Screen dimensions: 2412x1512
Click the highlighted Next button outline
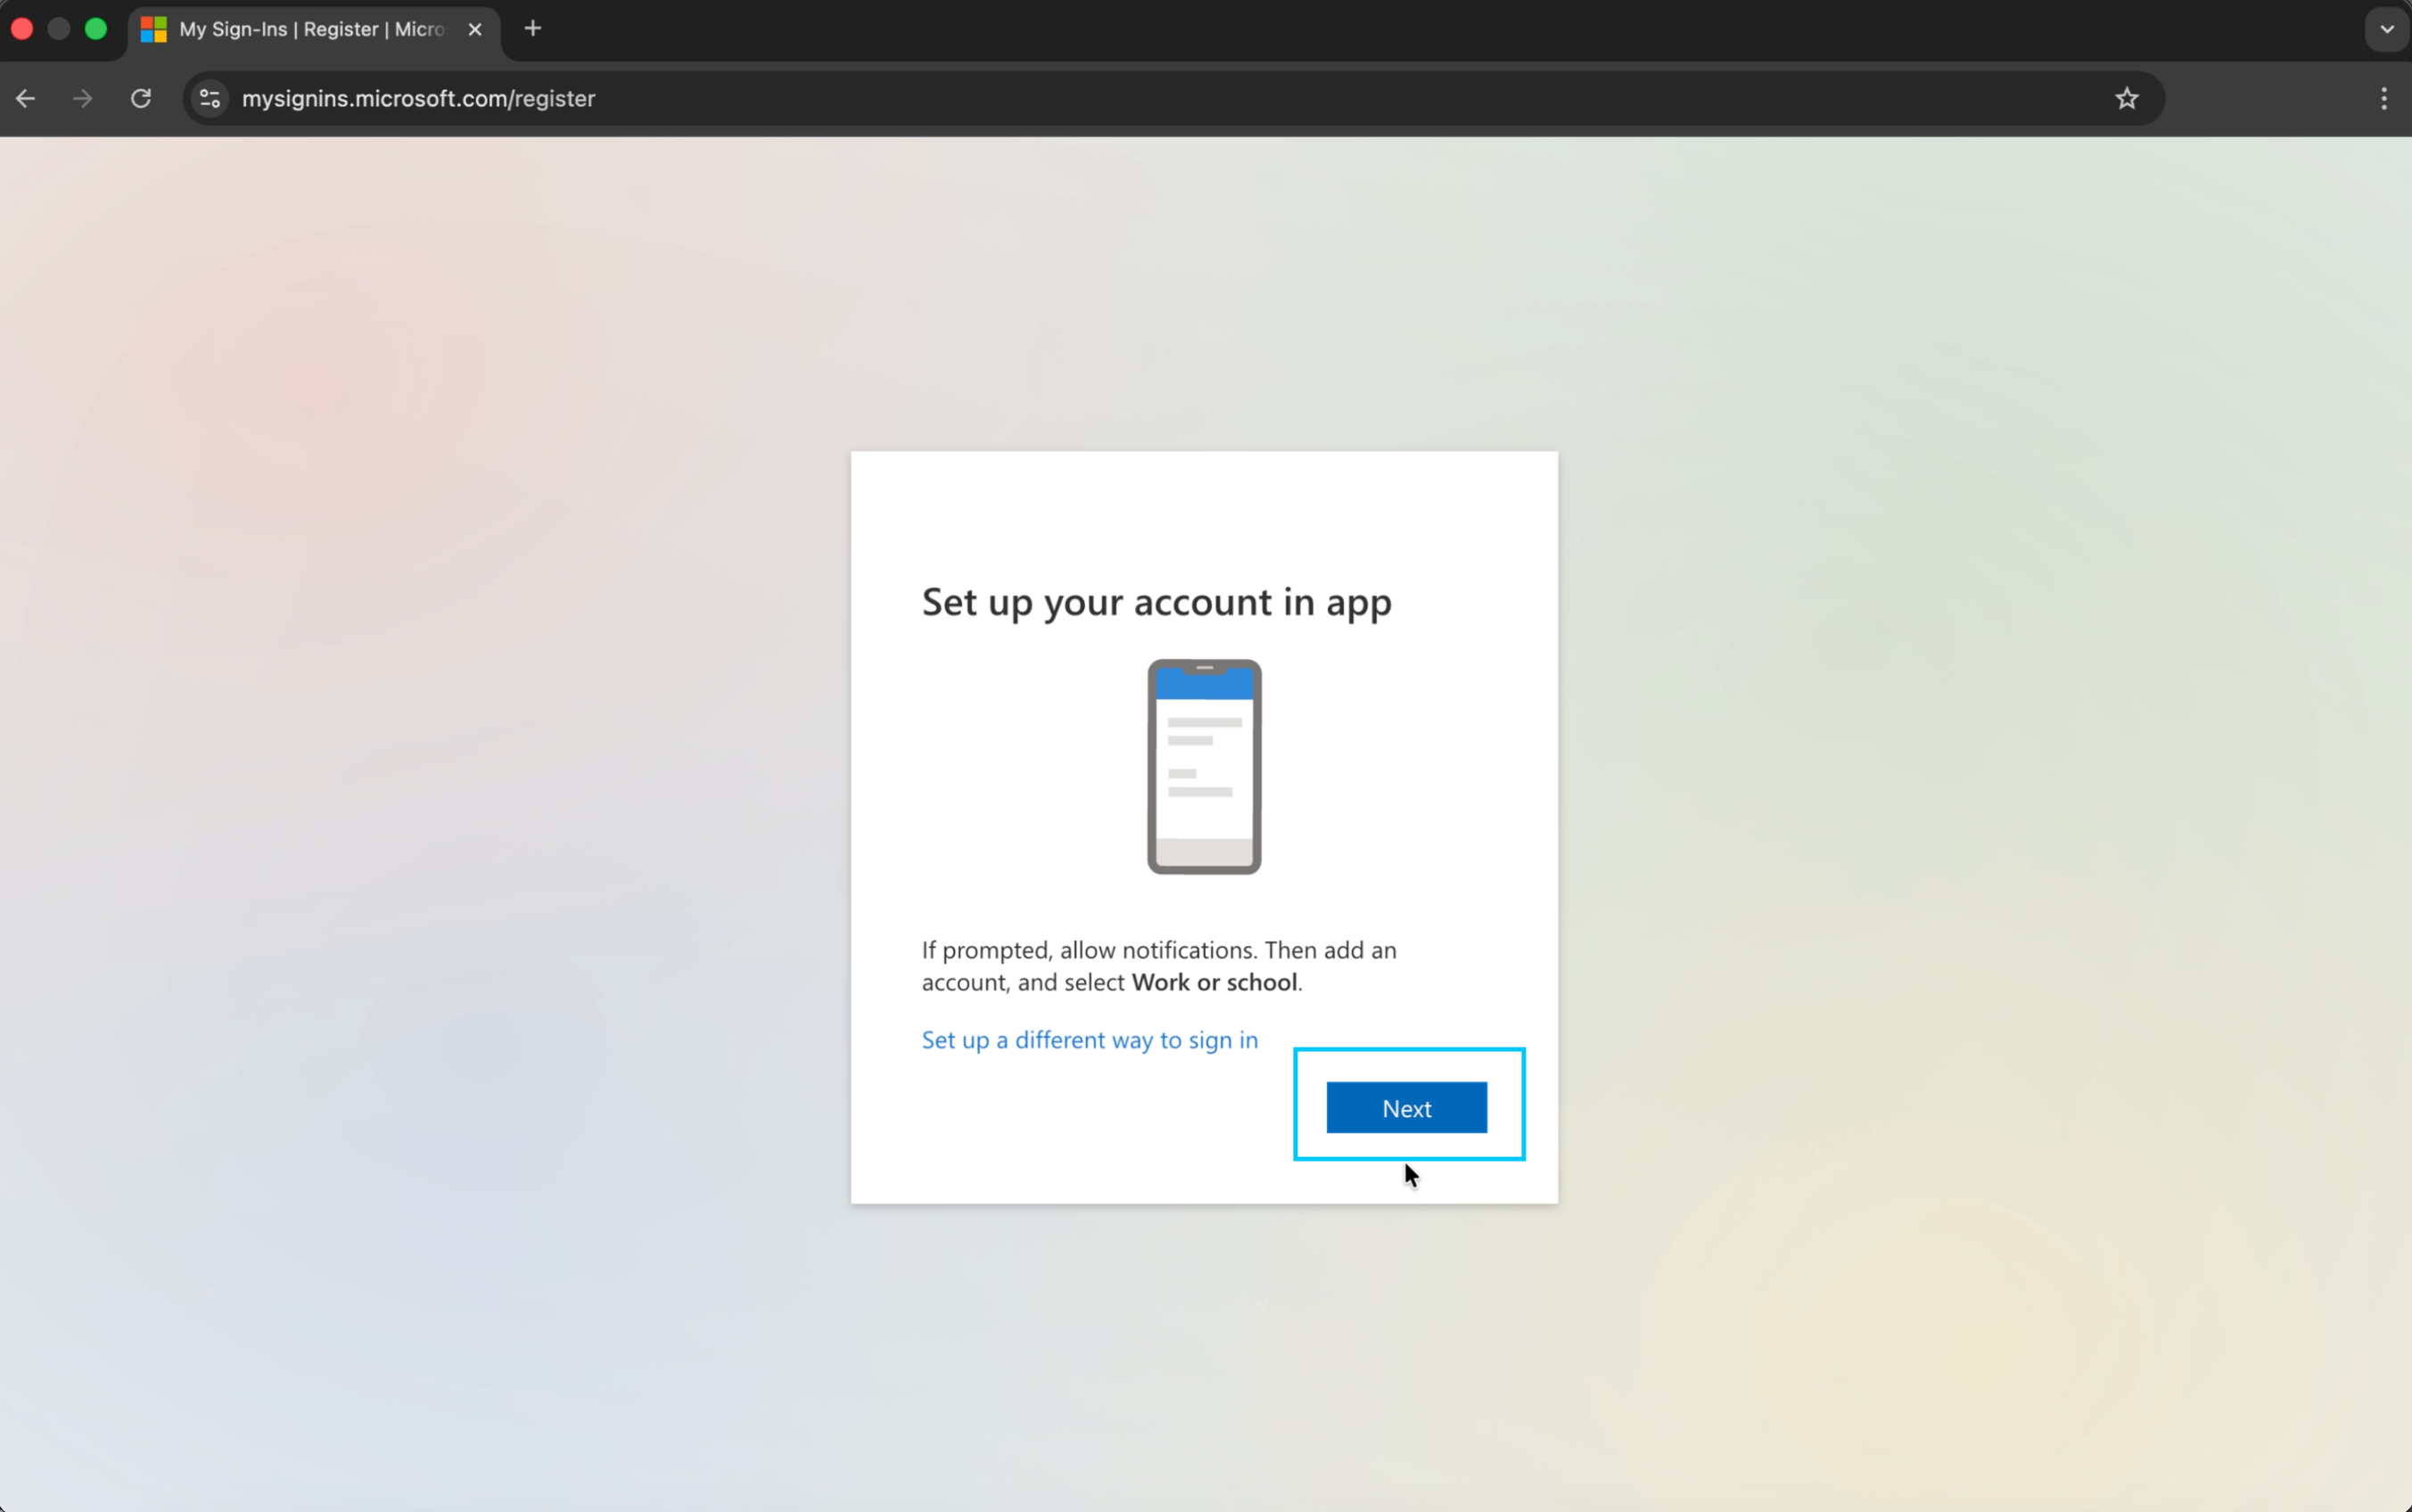tap(1408, 1104)
